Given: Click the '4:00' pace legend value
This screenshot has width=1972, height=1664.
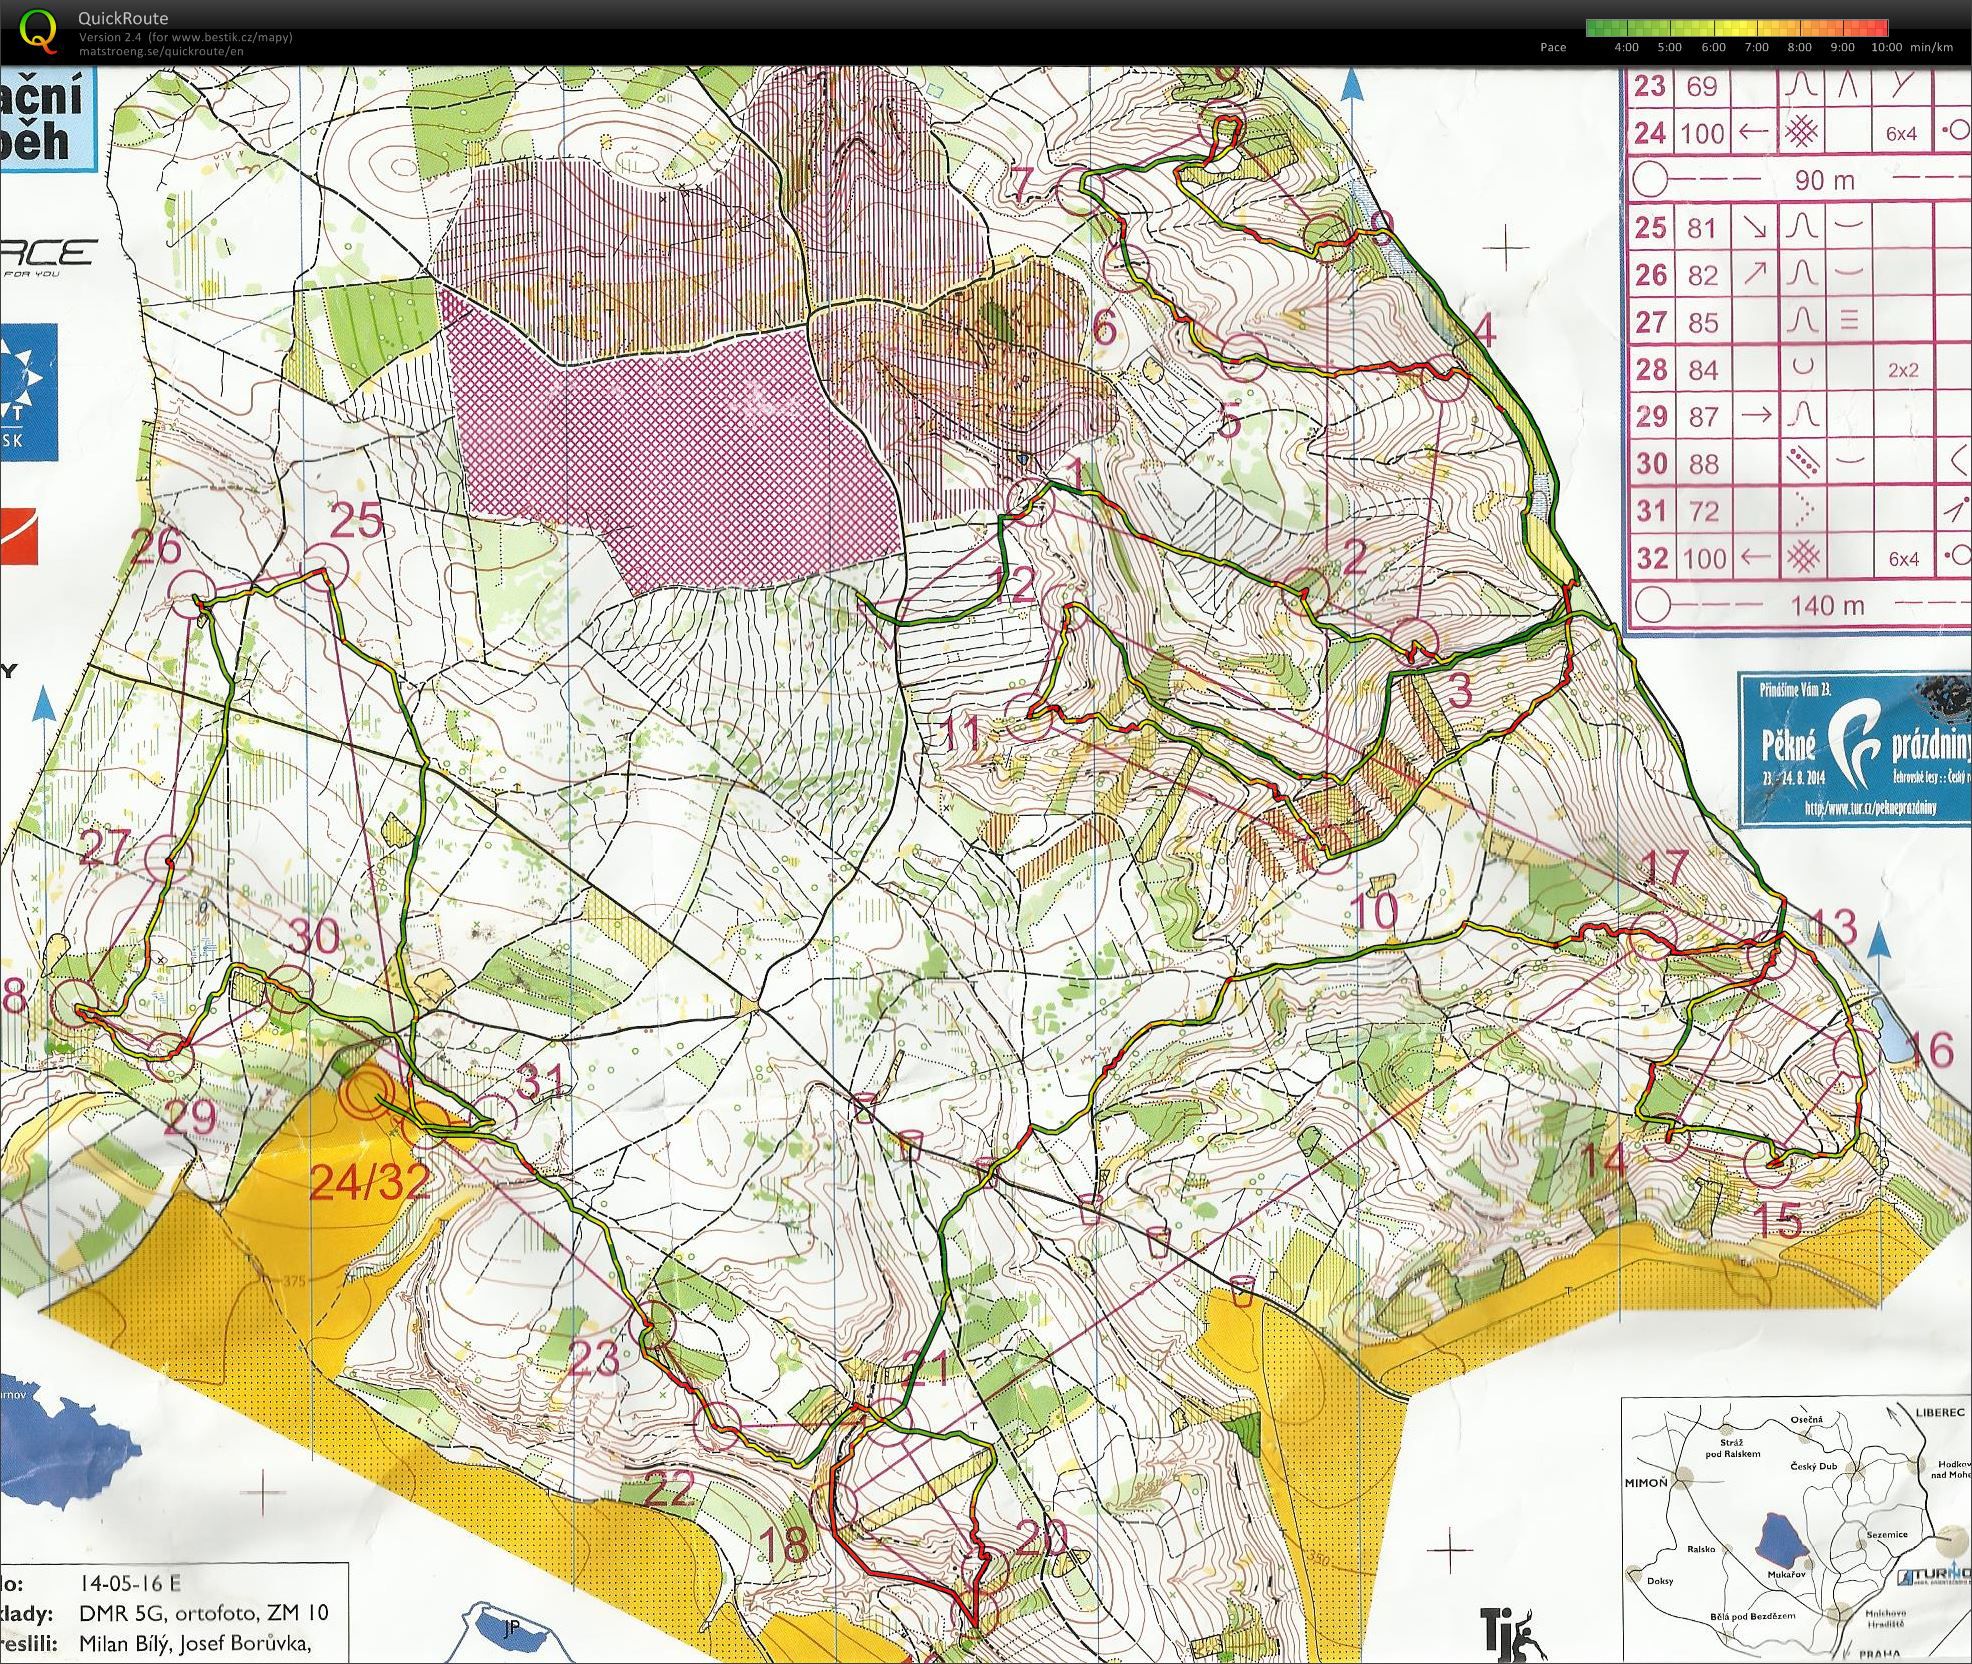Looking at the screenshot, I should click(x=1626, y=47).
